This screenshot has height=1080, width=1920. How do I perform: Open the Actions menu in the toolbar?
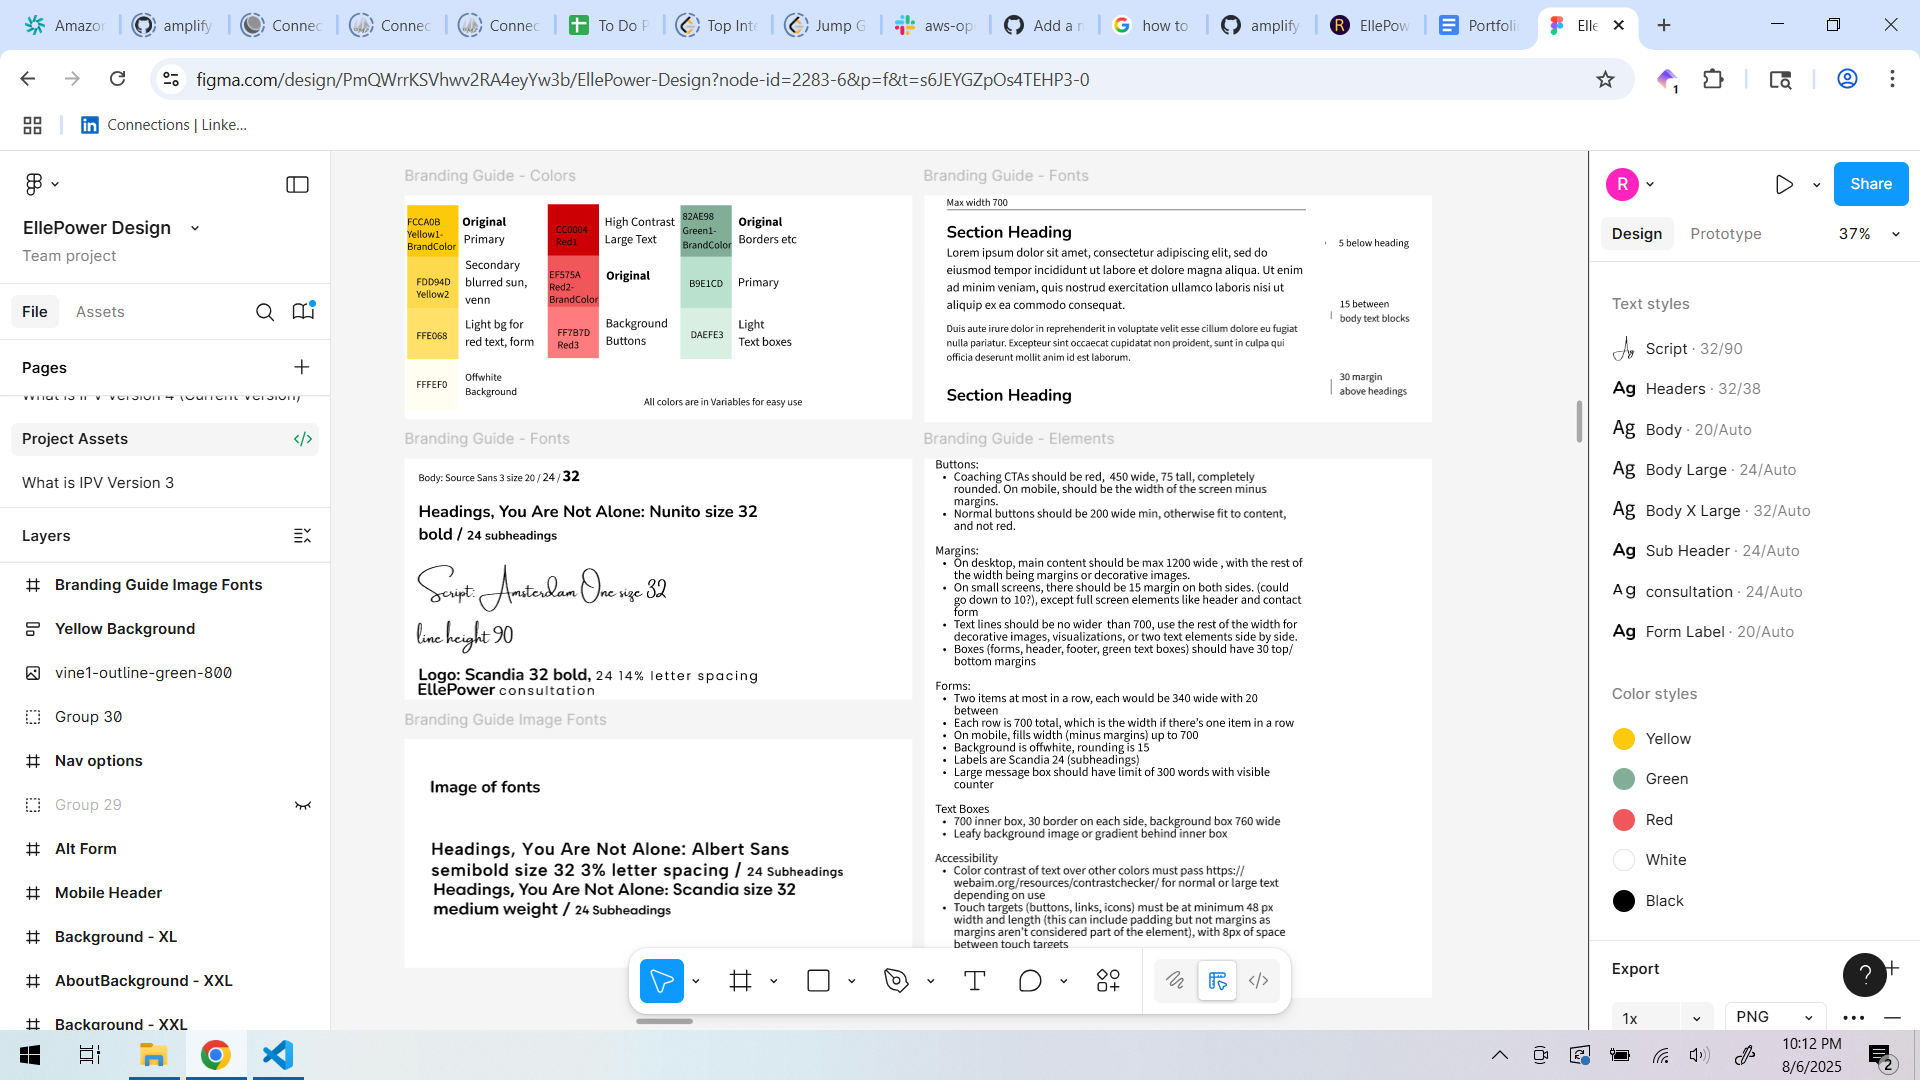[x=1108, y=981]
